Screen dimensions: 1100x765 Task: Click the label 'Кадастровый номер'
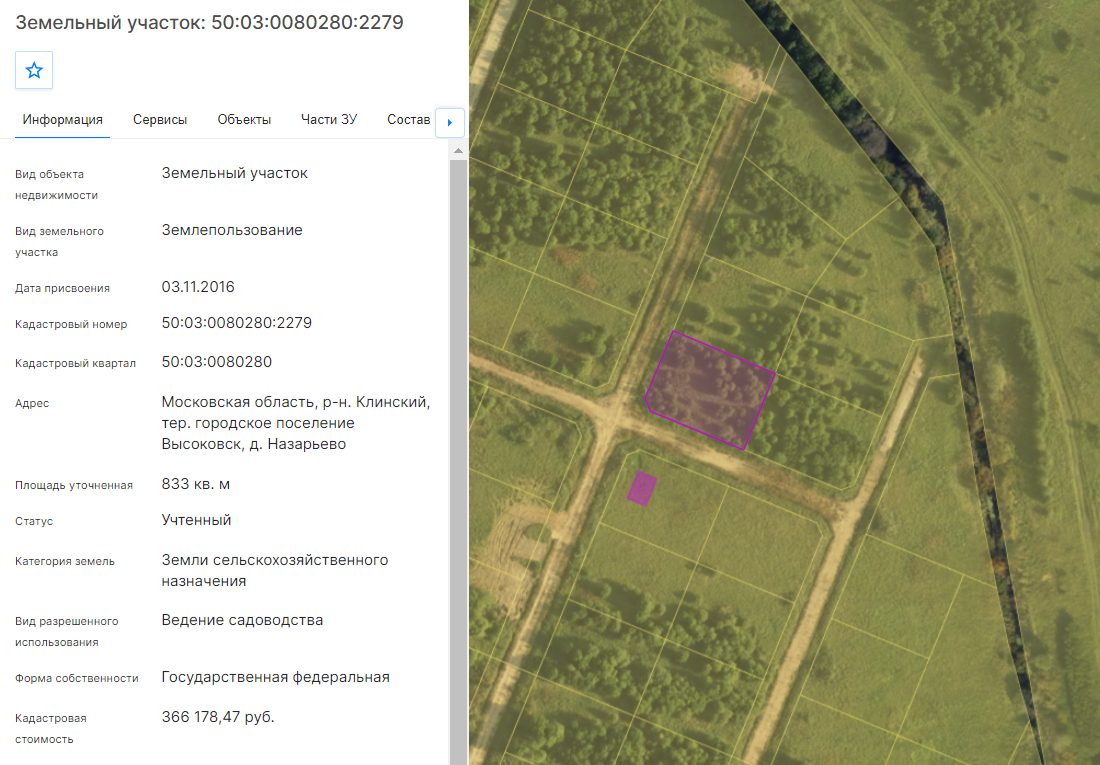[x=71, y=324]
